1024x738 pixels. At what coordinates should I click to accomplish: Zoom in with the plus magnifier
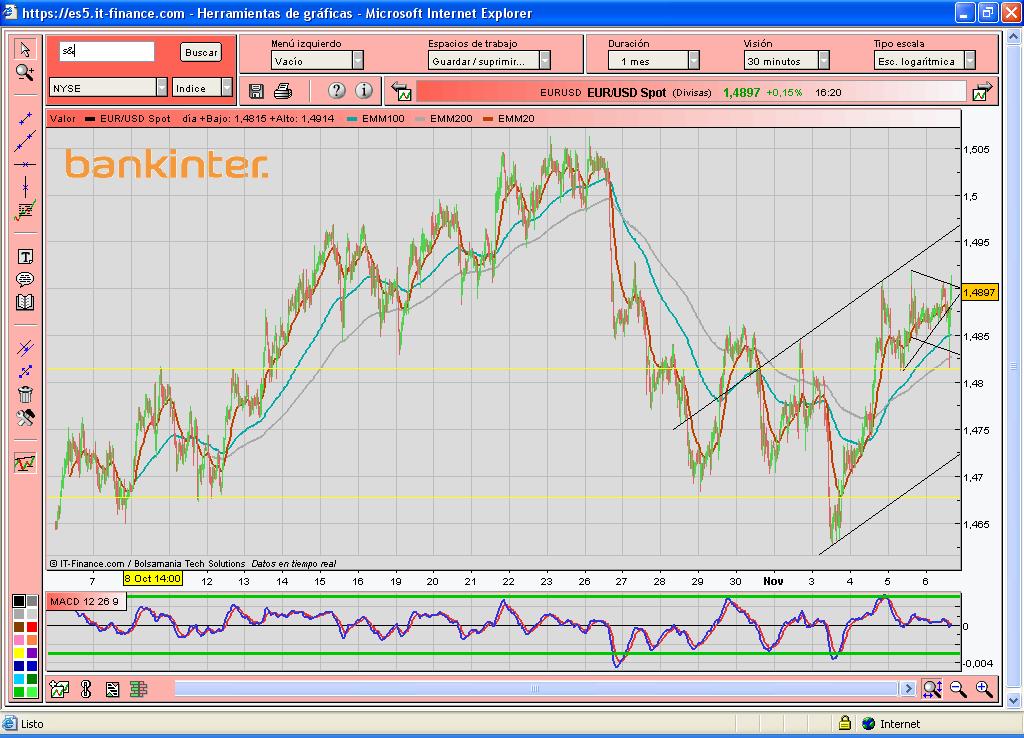click(984, 688)
